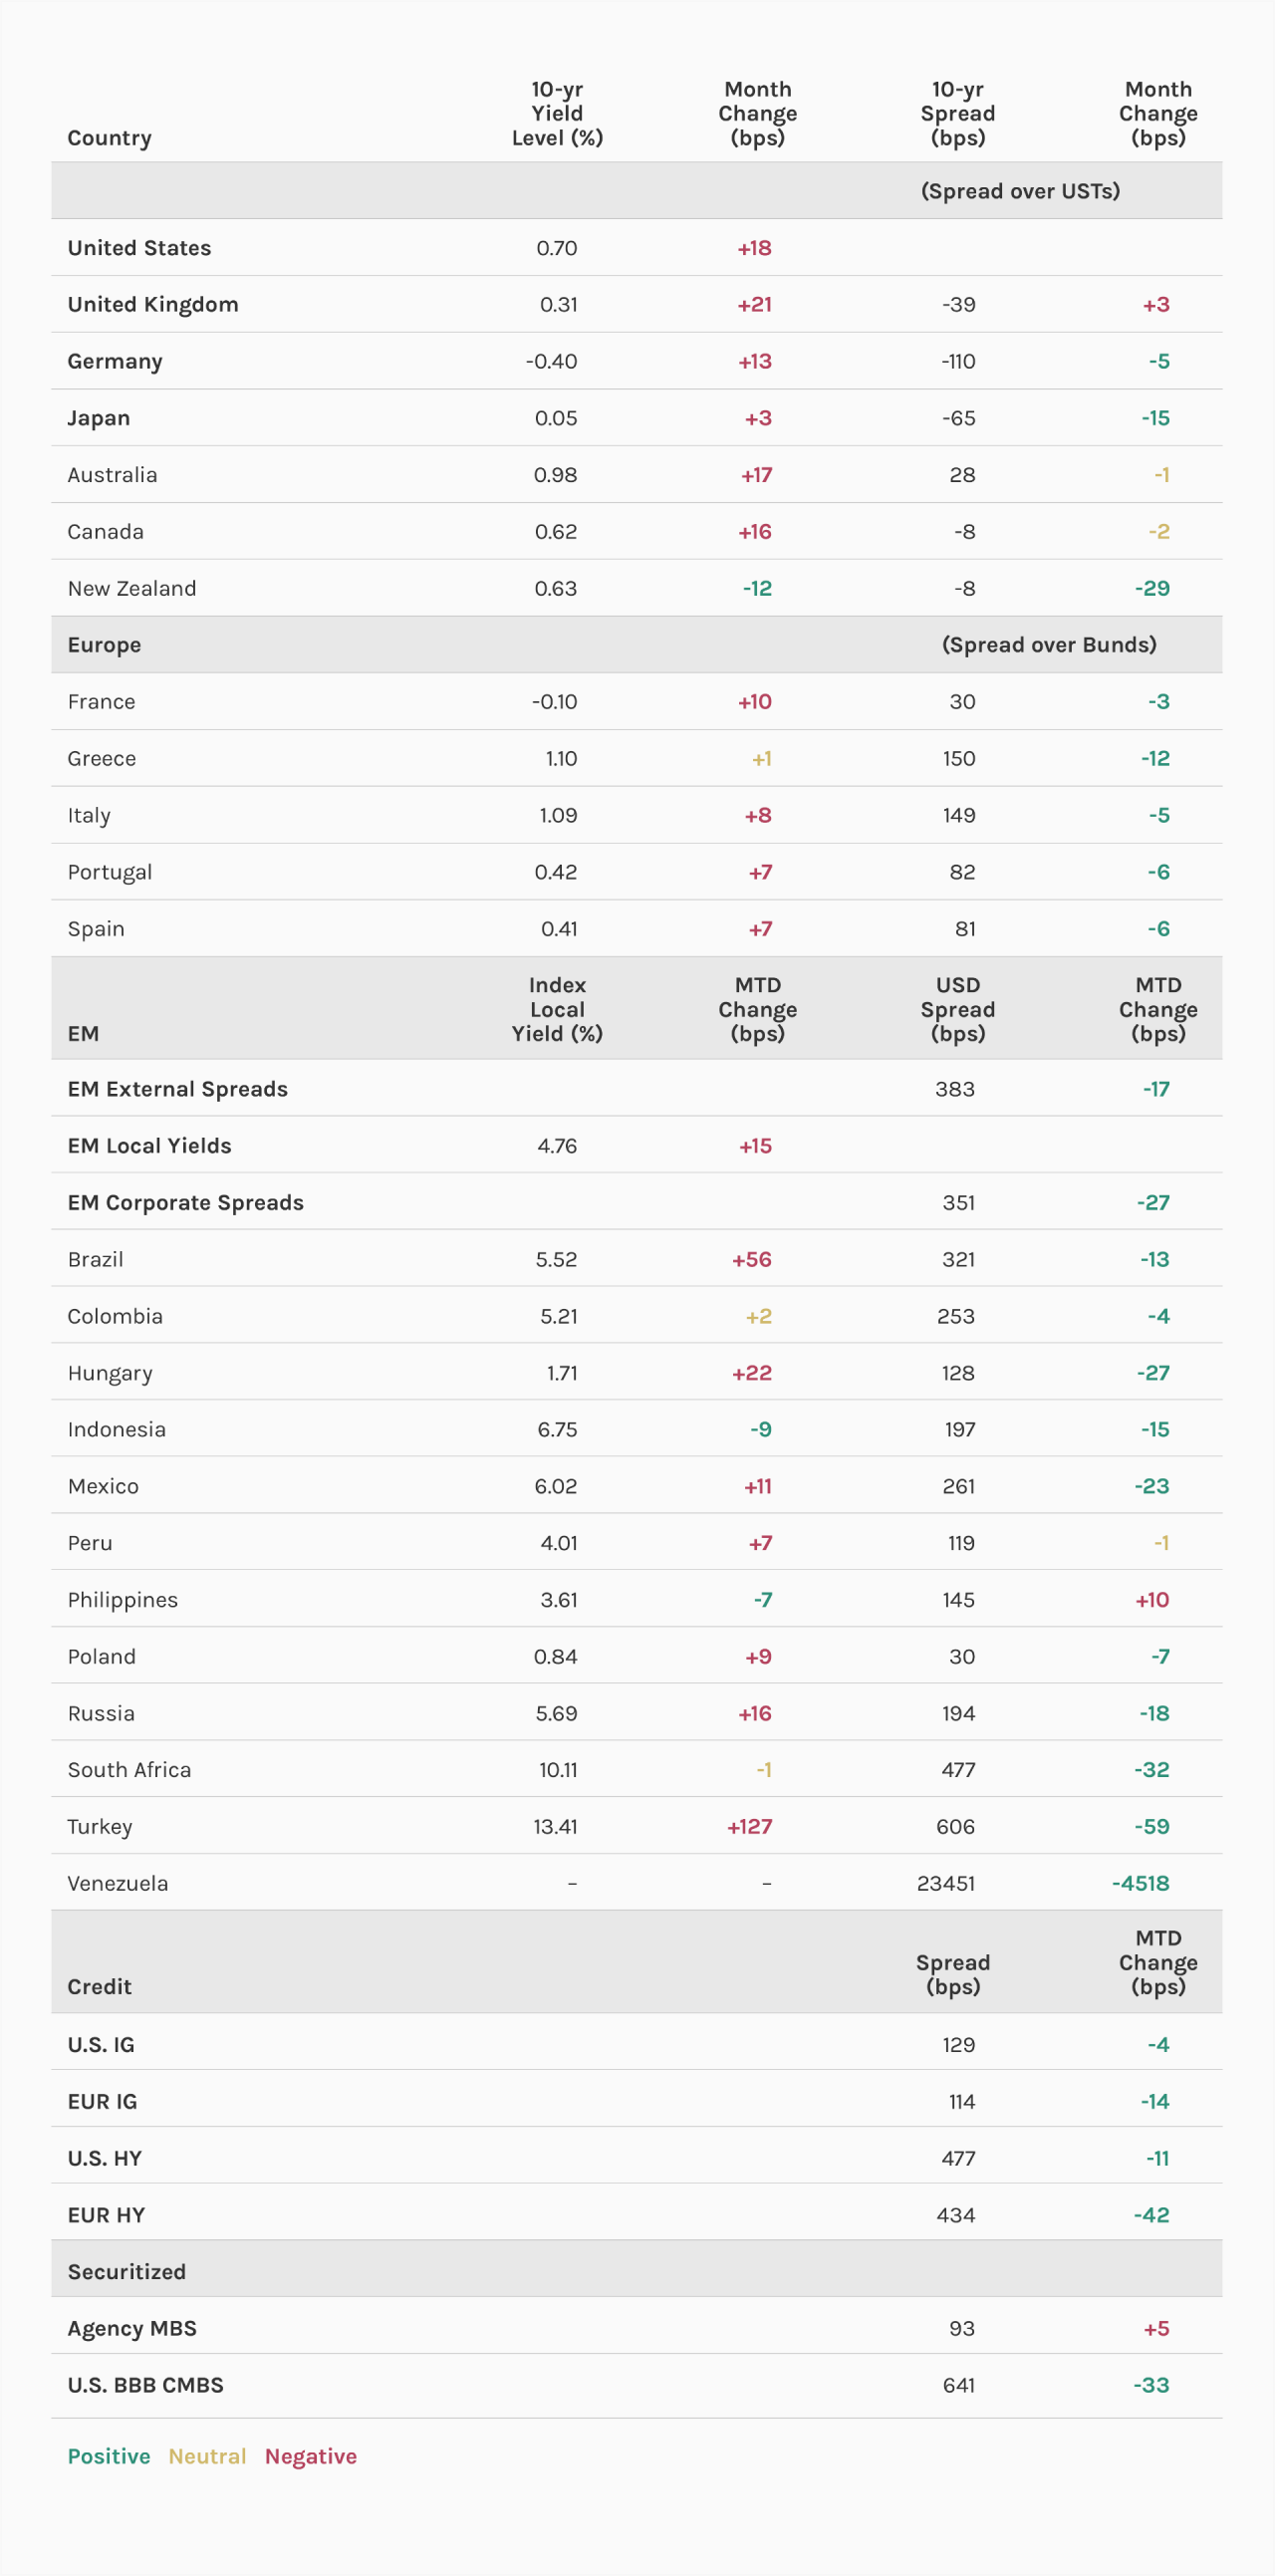Click the Positive legend label
Viewport: 1275px width, 2576px height.
pos(109,2456)
